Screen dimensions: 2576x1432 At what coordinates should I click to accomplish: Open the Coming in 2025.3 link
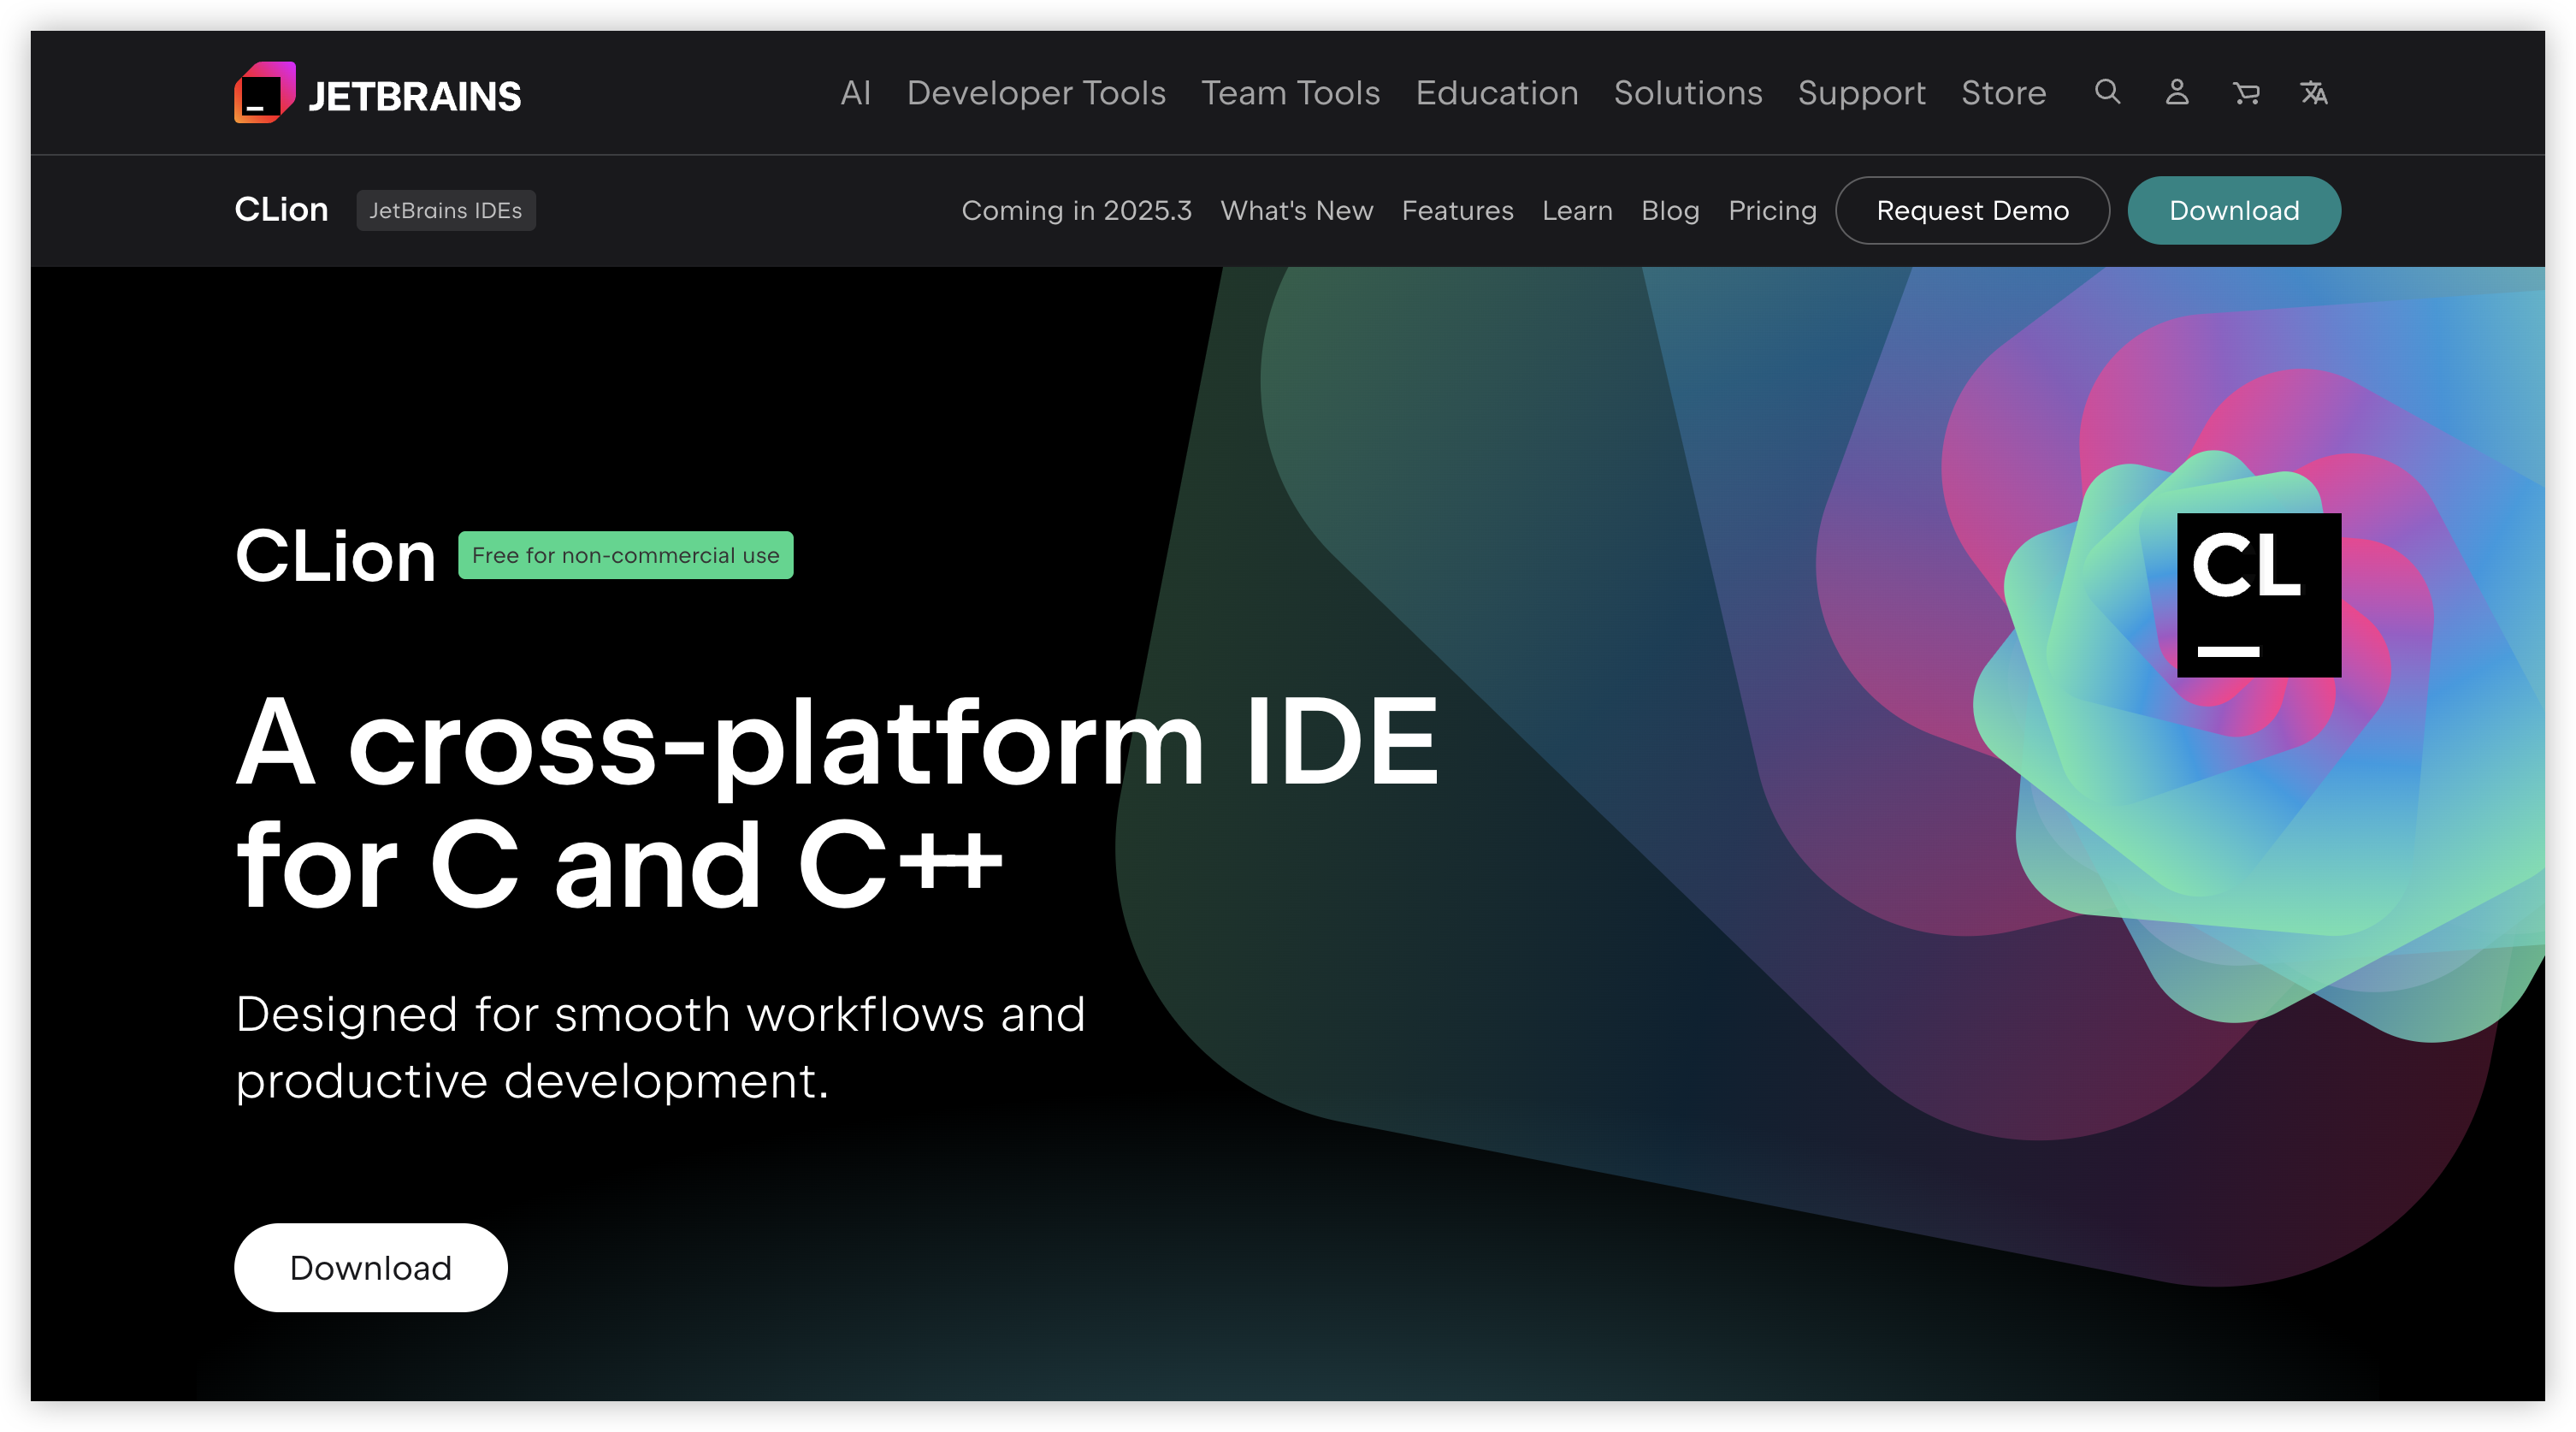[1076, 210]
